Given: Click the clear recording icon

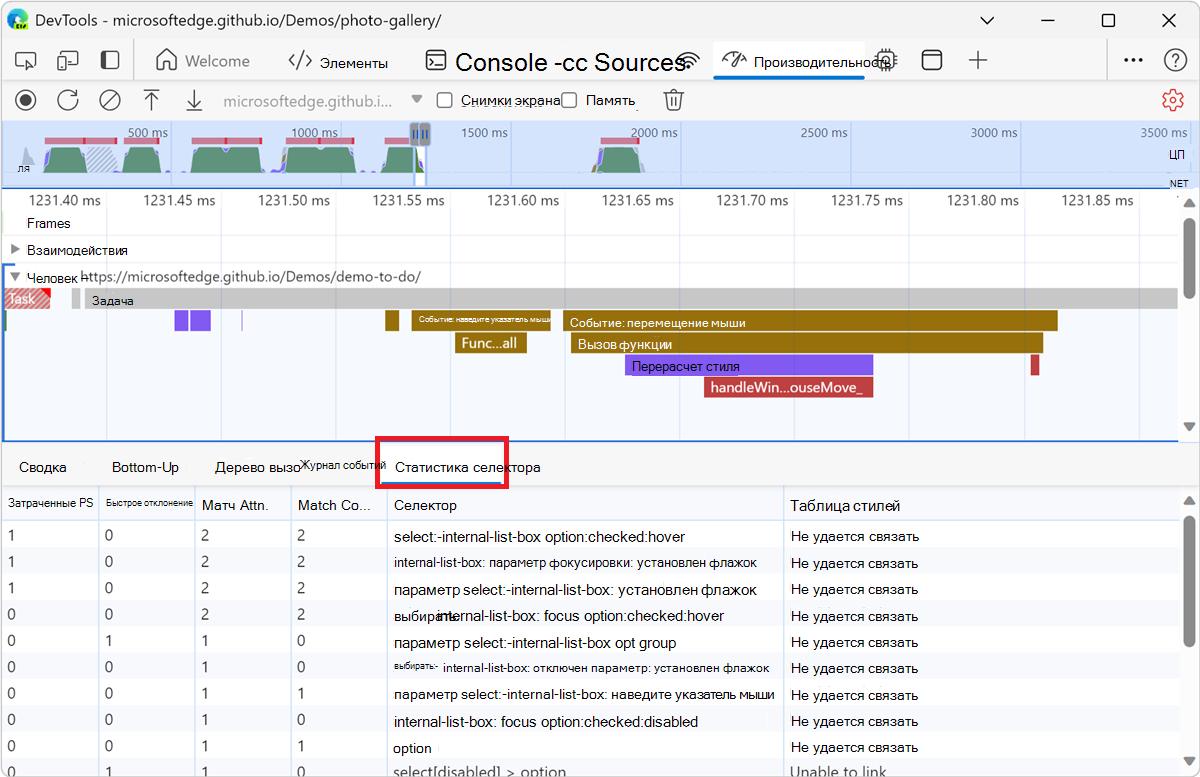Looking at the screenshot, I should pos(109,100).
